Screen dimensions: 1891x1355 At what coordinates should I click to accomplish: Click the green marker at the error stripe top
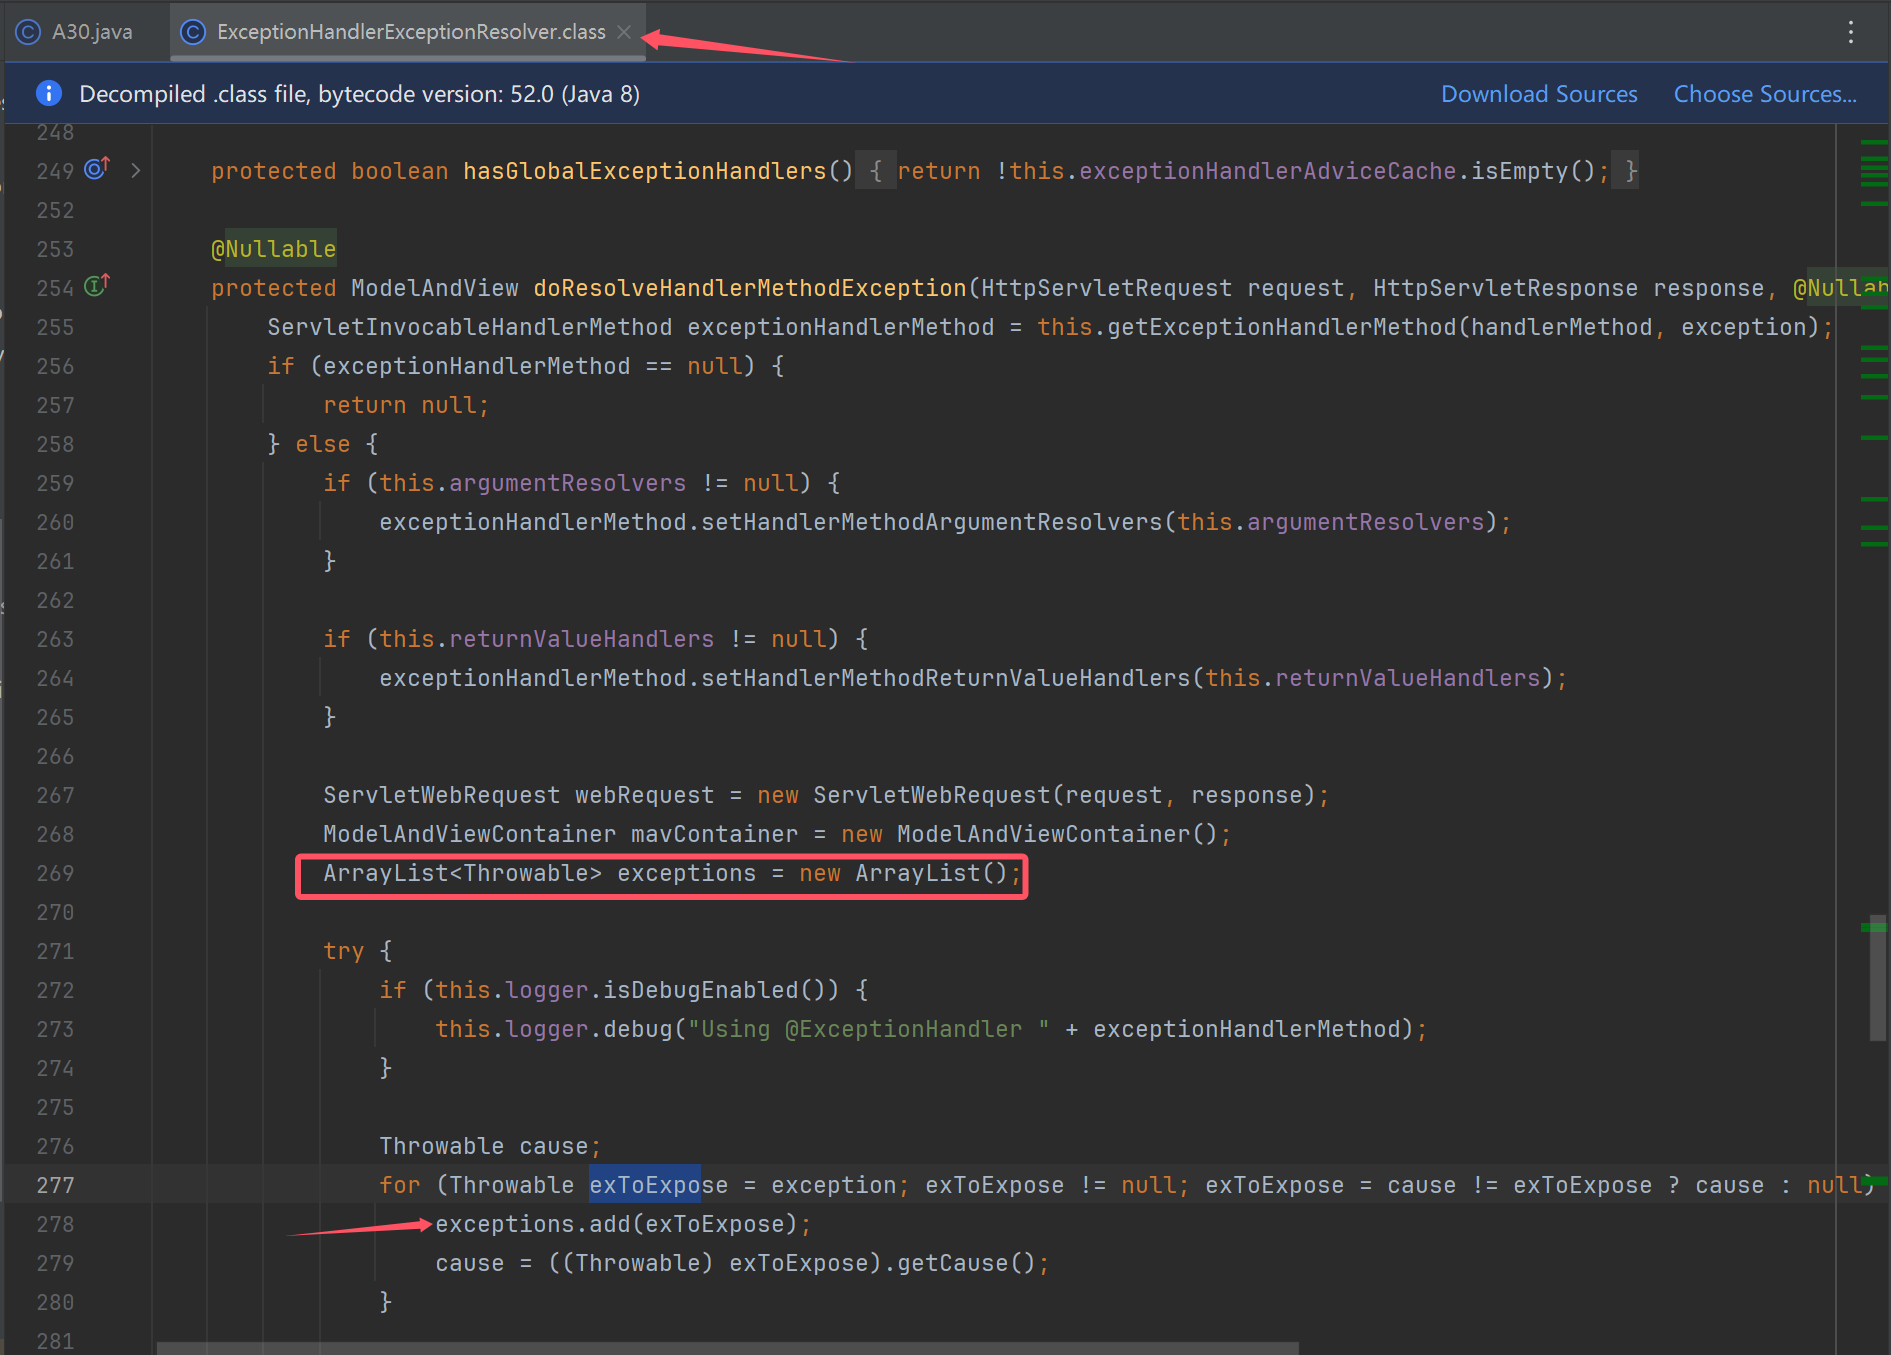[1874, 143]
